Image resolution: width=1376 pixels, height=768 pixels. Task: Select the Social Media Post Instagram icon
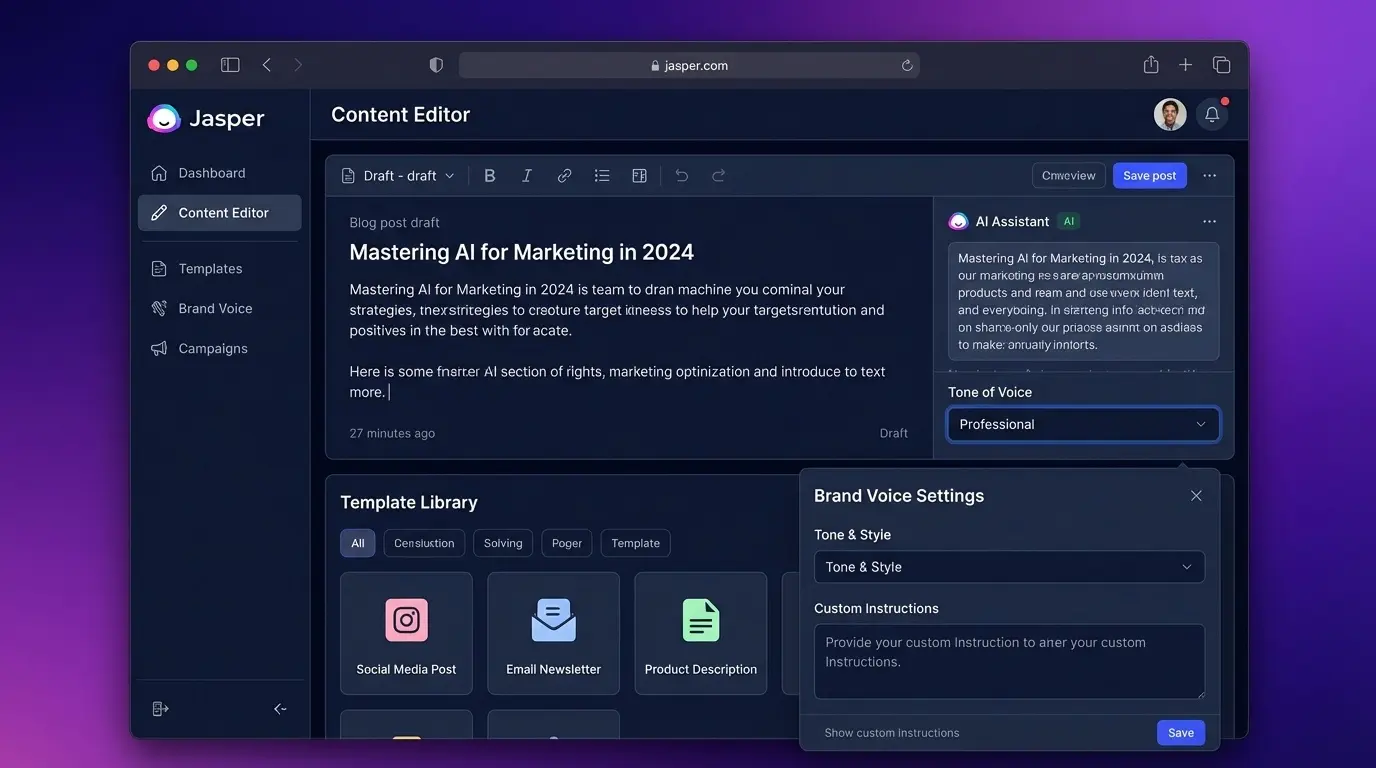pyautogui.click(x=406, y=619)
